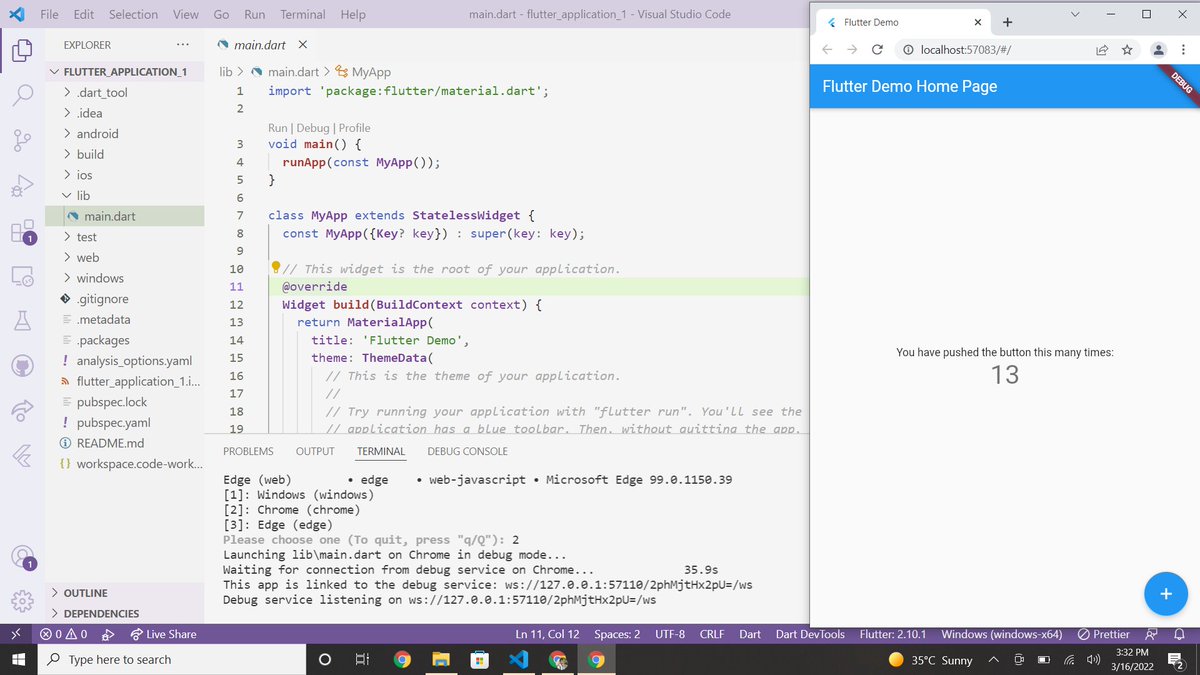Select main.dart in the explorer tree
This screenshot has width=1200, height=675.
click(124, 216)
